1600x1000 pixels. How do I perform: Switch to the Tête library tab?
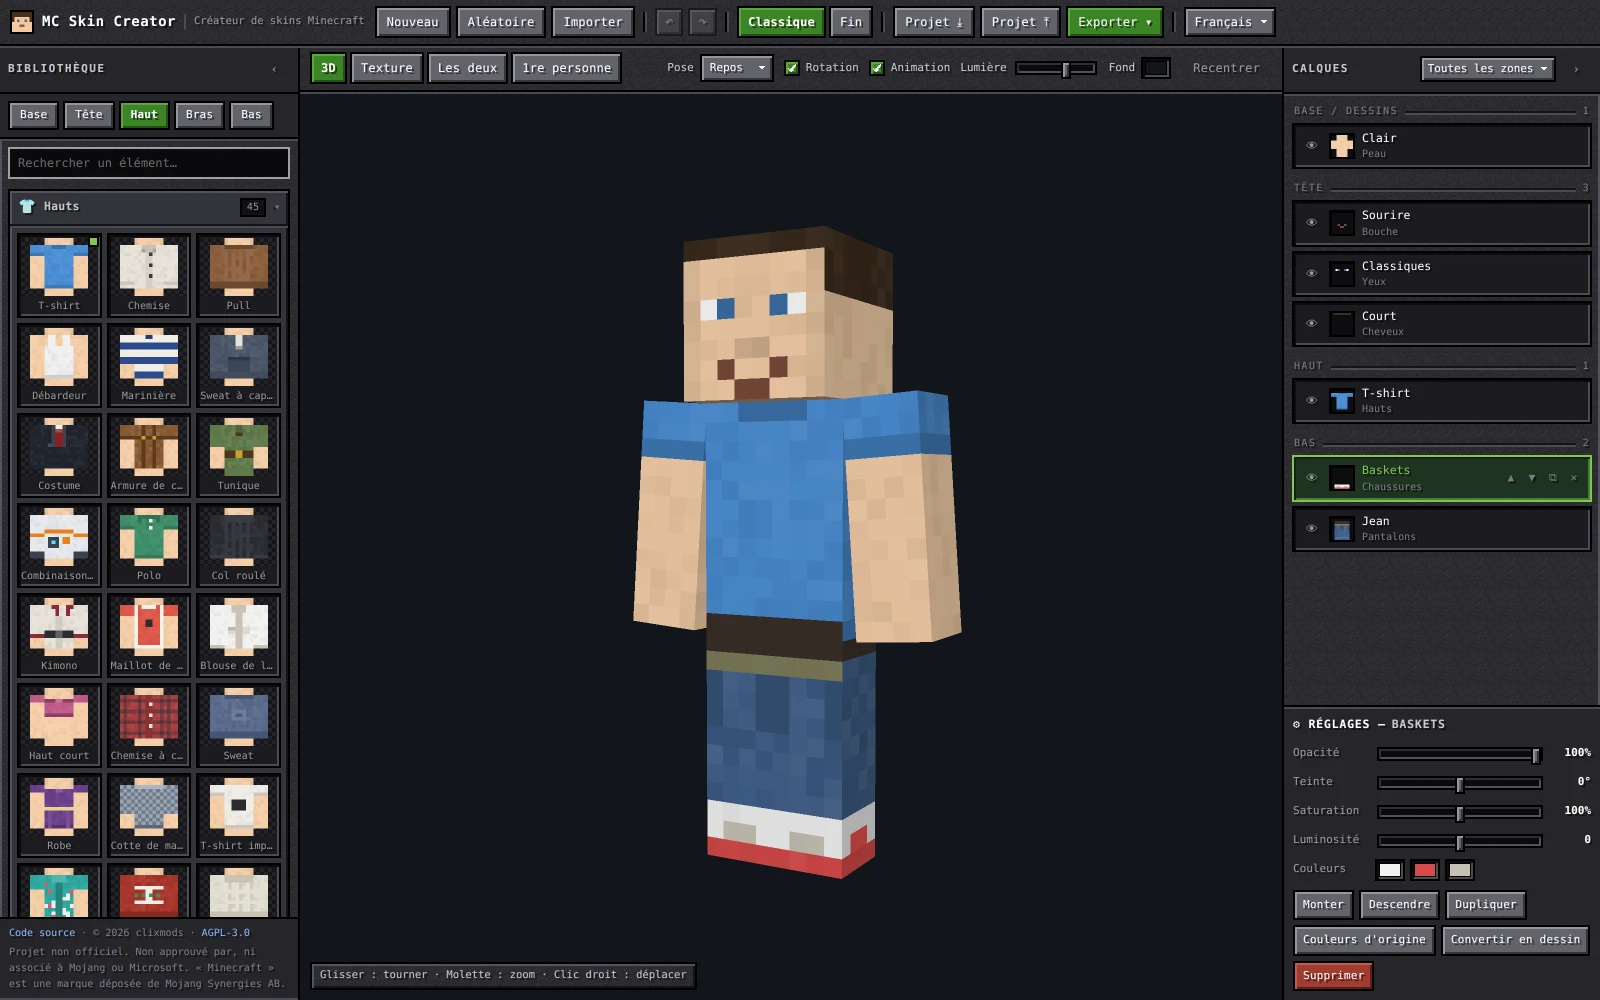pyautogui.click(x=89, y=115)
